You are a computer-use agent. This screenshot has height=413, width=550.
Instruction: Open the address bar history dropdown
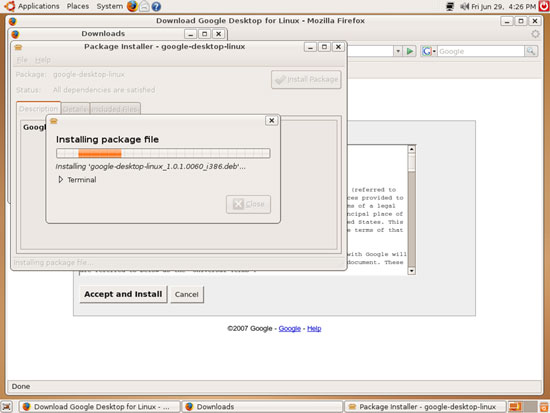coord(398,51)
